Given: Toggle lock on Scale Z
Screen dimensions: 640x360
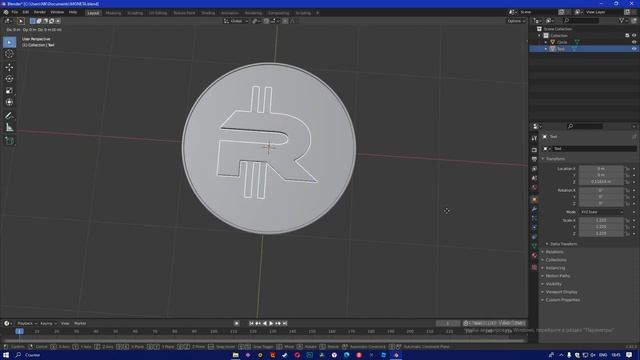Looking at the screenshot, I should point(627,233).
